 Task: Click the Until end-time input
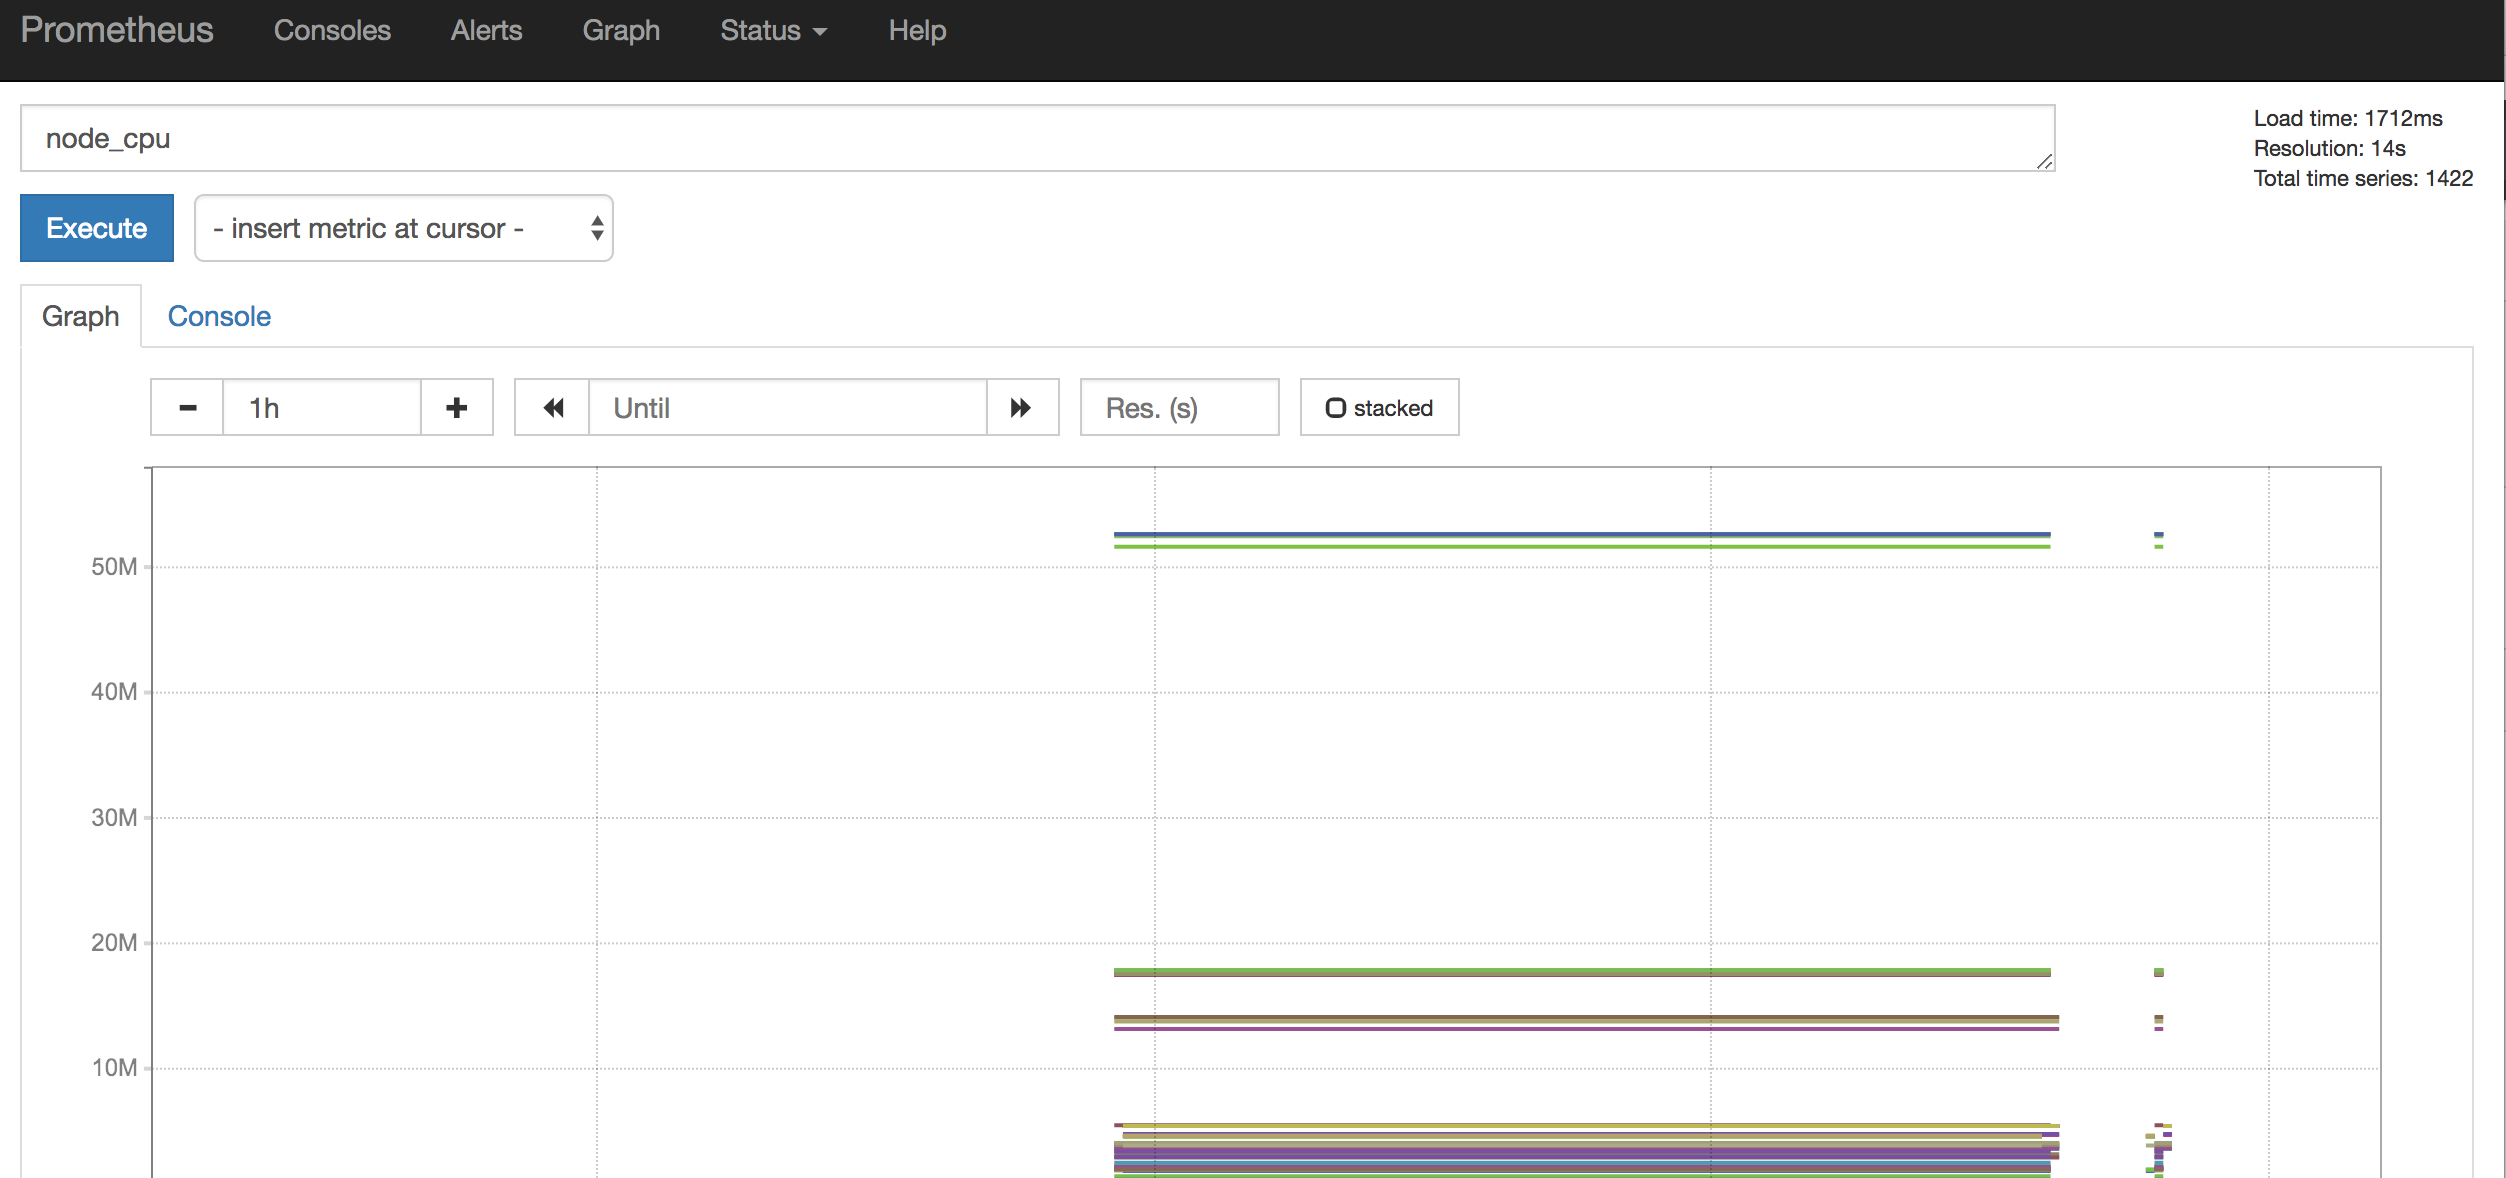(x=787, y=408)
